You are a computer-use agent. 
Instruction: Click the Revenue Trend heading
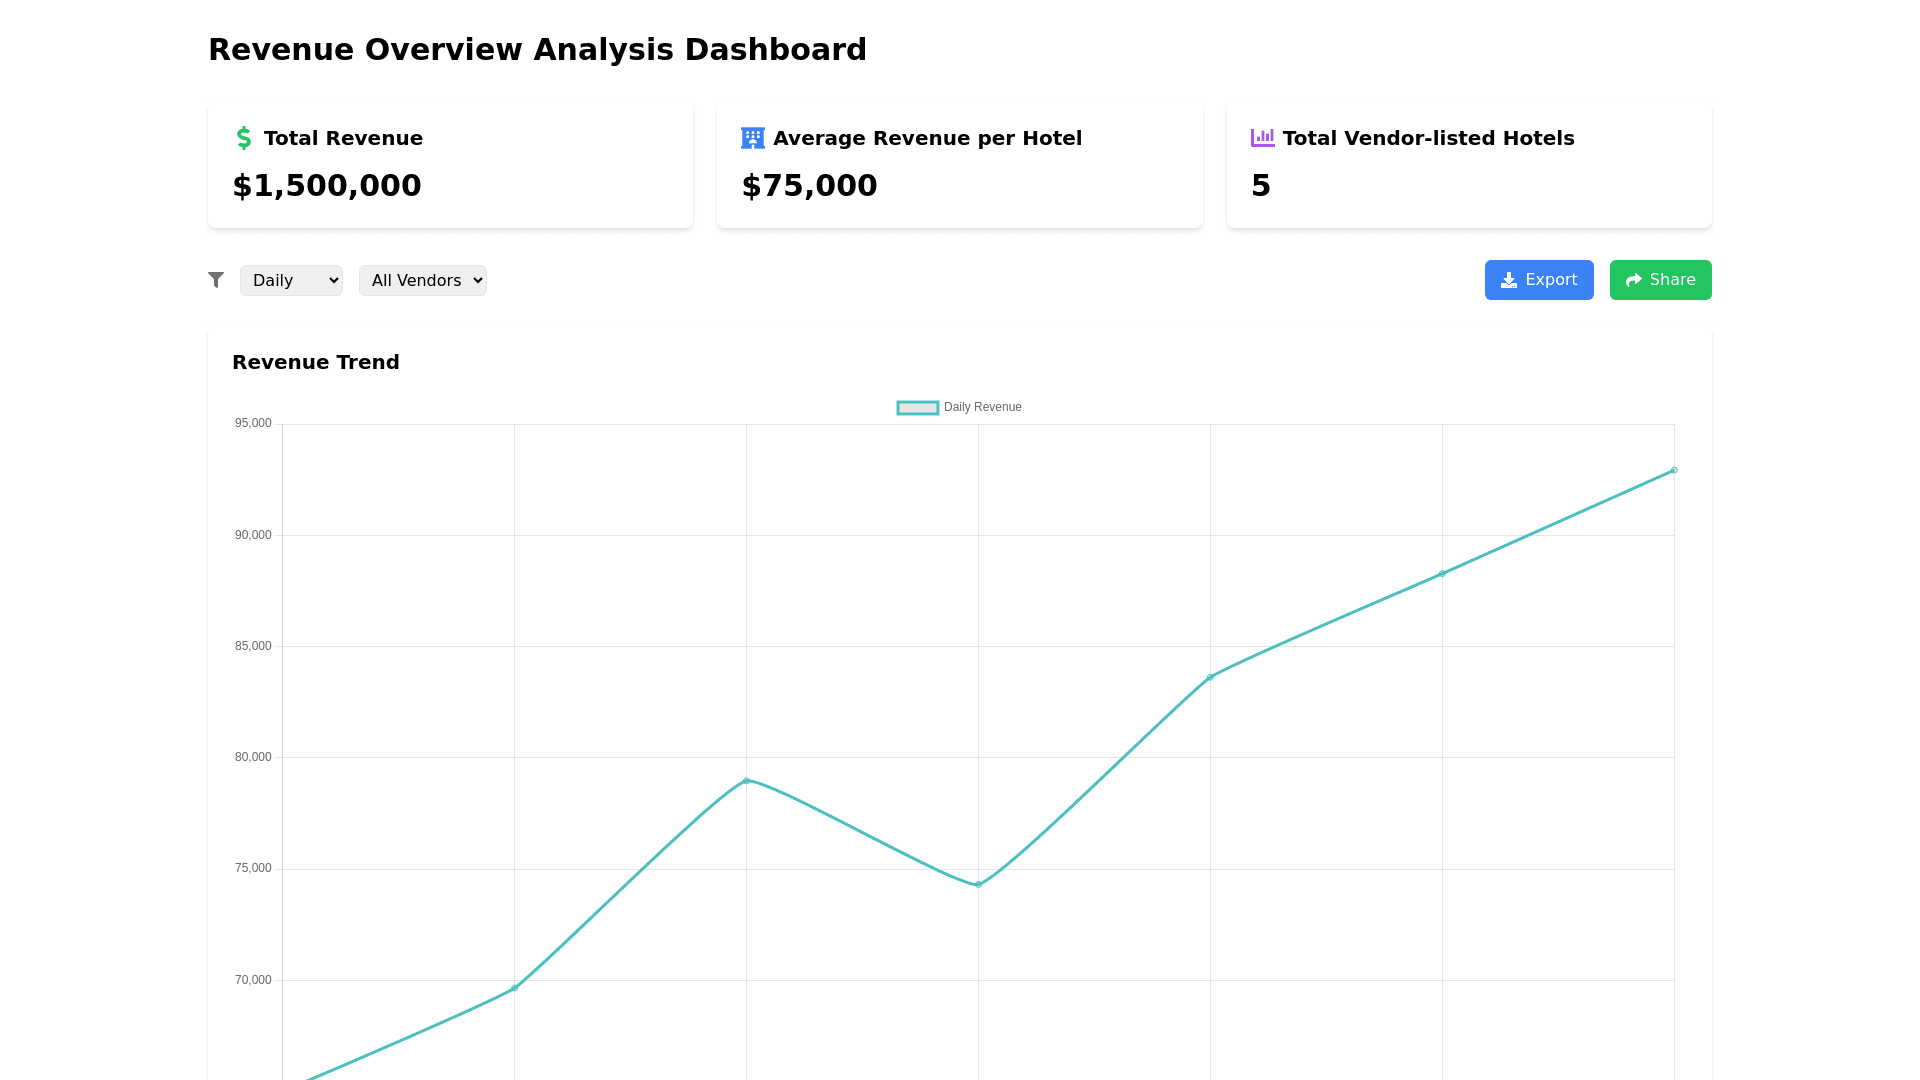[x=316, y=362]
